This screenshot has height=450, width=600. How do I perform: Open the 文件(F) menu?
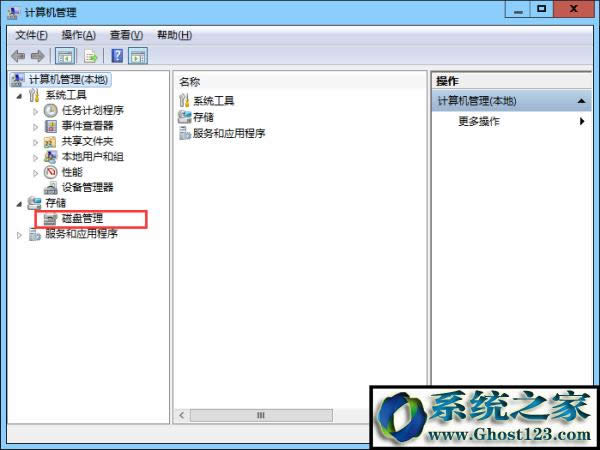pos(31,35)
